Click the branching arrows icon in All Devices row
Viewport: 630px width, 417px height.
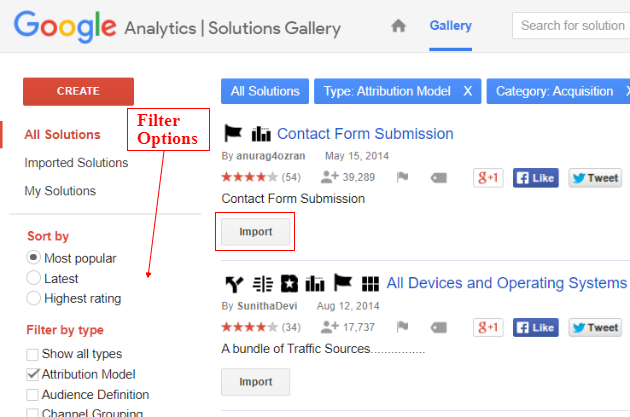tap(234, 284)
